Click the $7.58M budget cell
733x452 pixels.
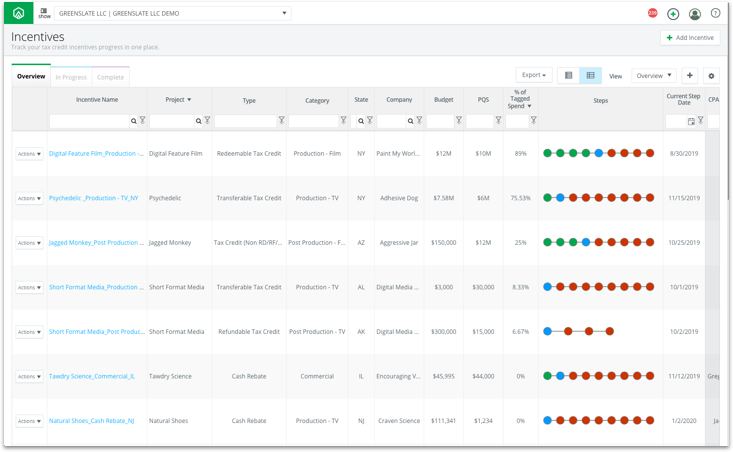click(443, 198)
